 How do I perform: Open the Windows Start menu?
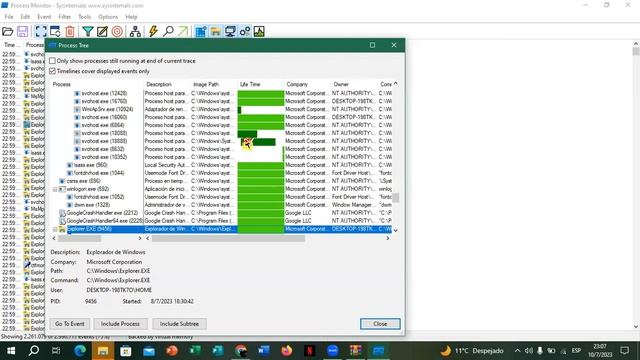(x=11, y=351)
